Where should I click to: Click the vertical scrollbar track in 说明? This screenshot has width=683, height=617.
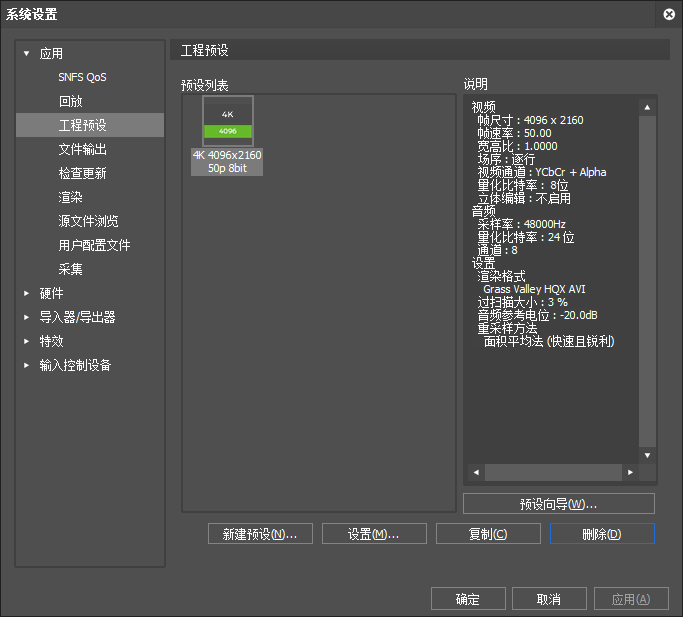coord(647,281)
